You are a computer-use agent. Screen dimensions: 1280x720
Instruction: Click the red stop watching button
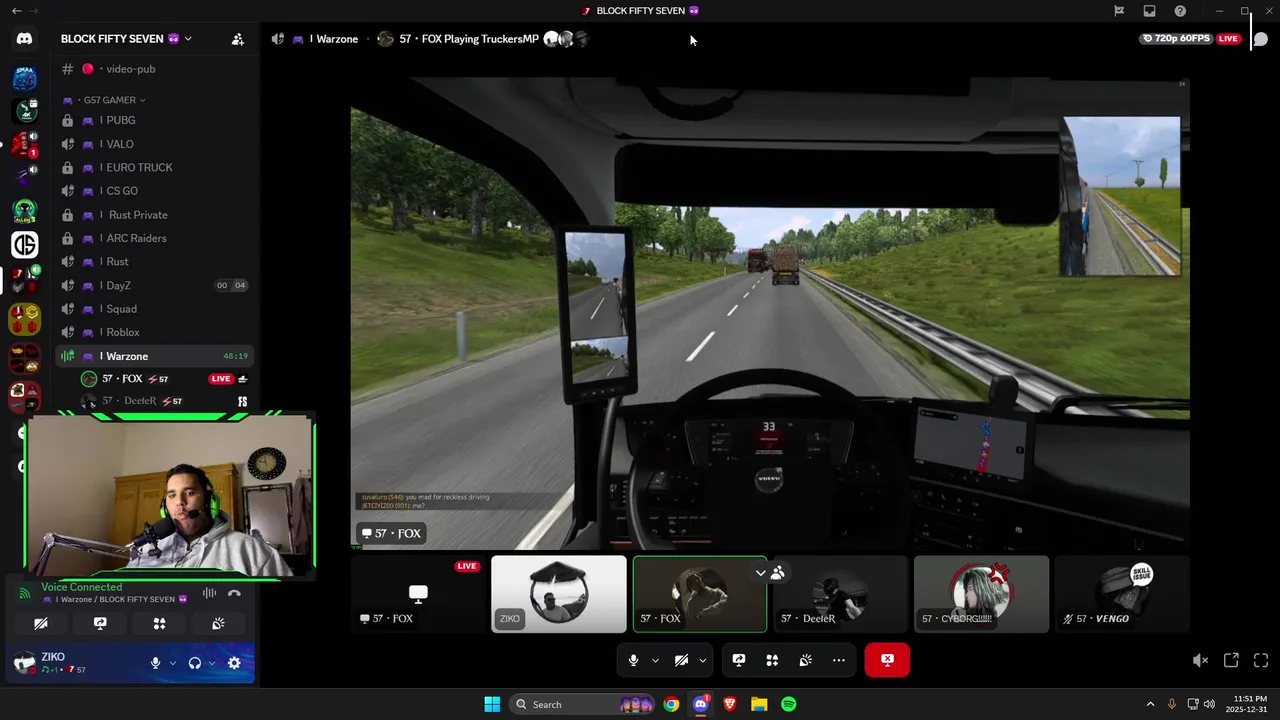887,660
